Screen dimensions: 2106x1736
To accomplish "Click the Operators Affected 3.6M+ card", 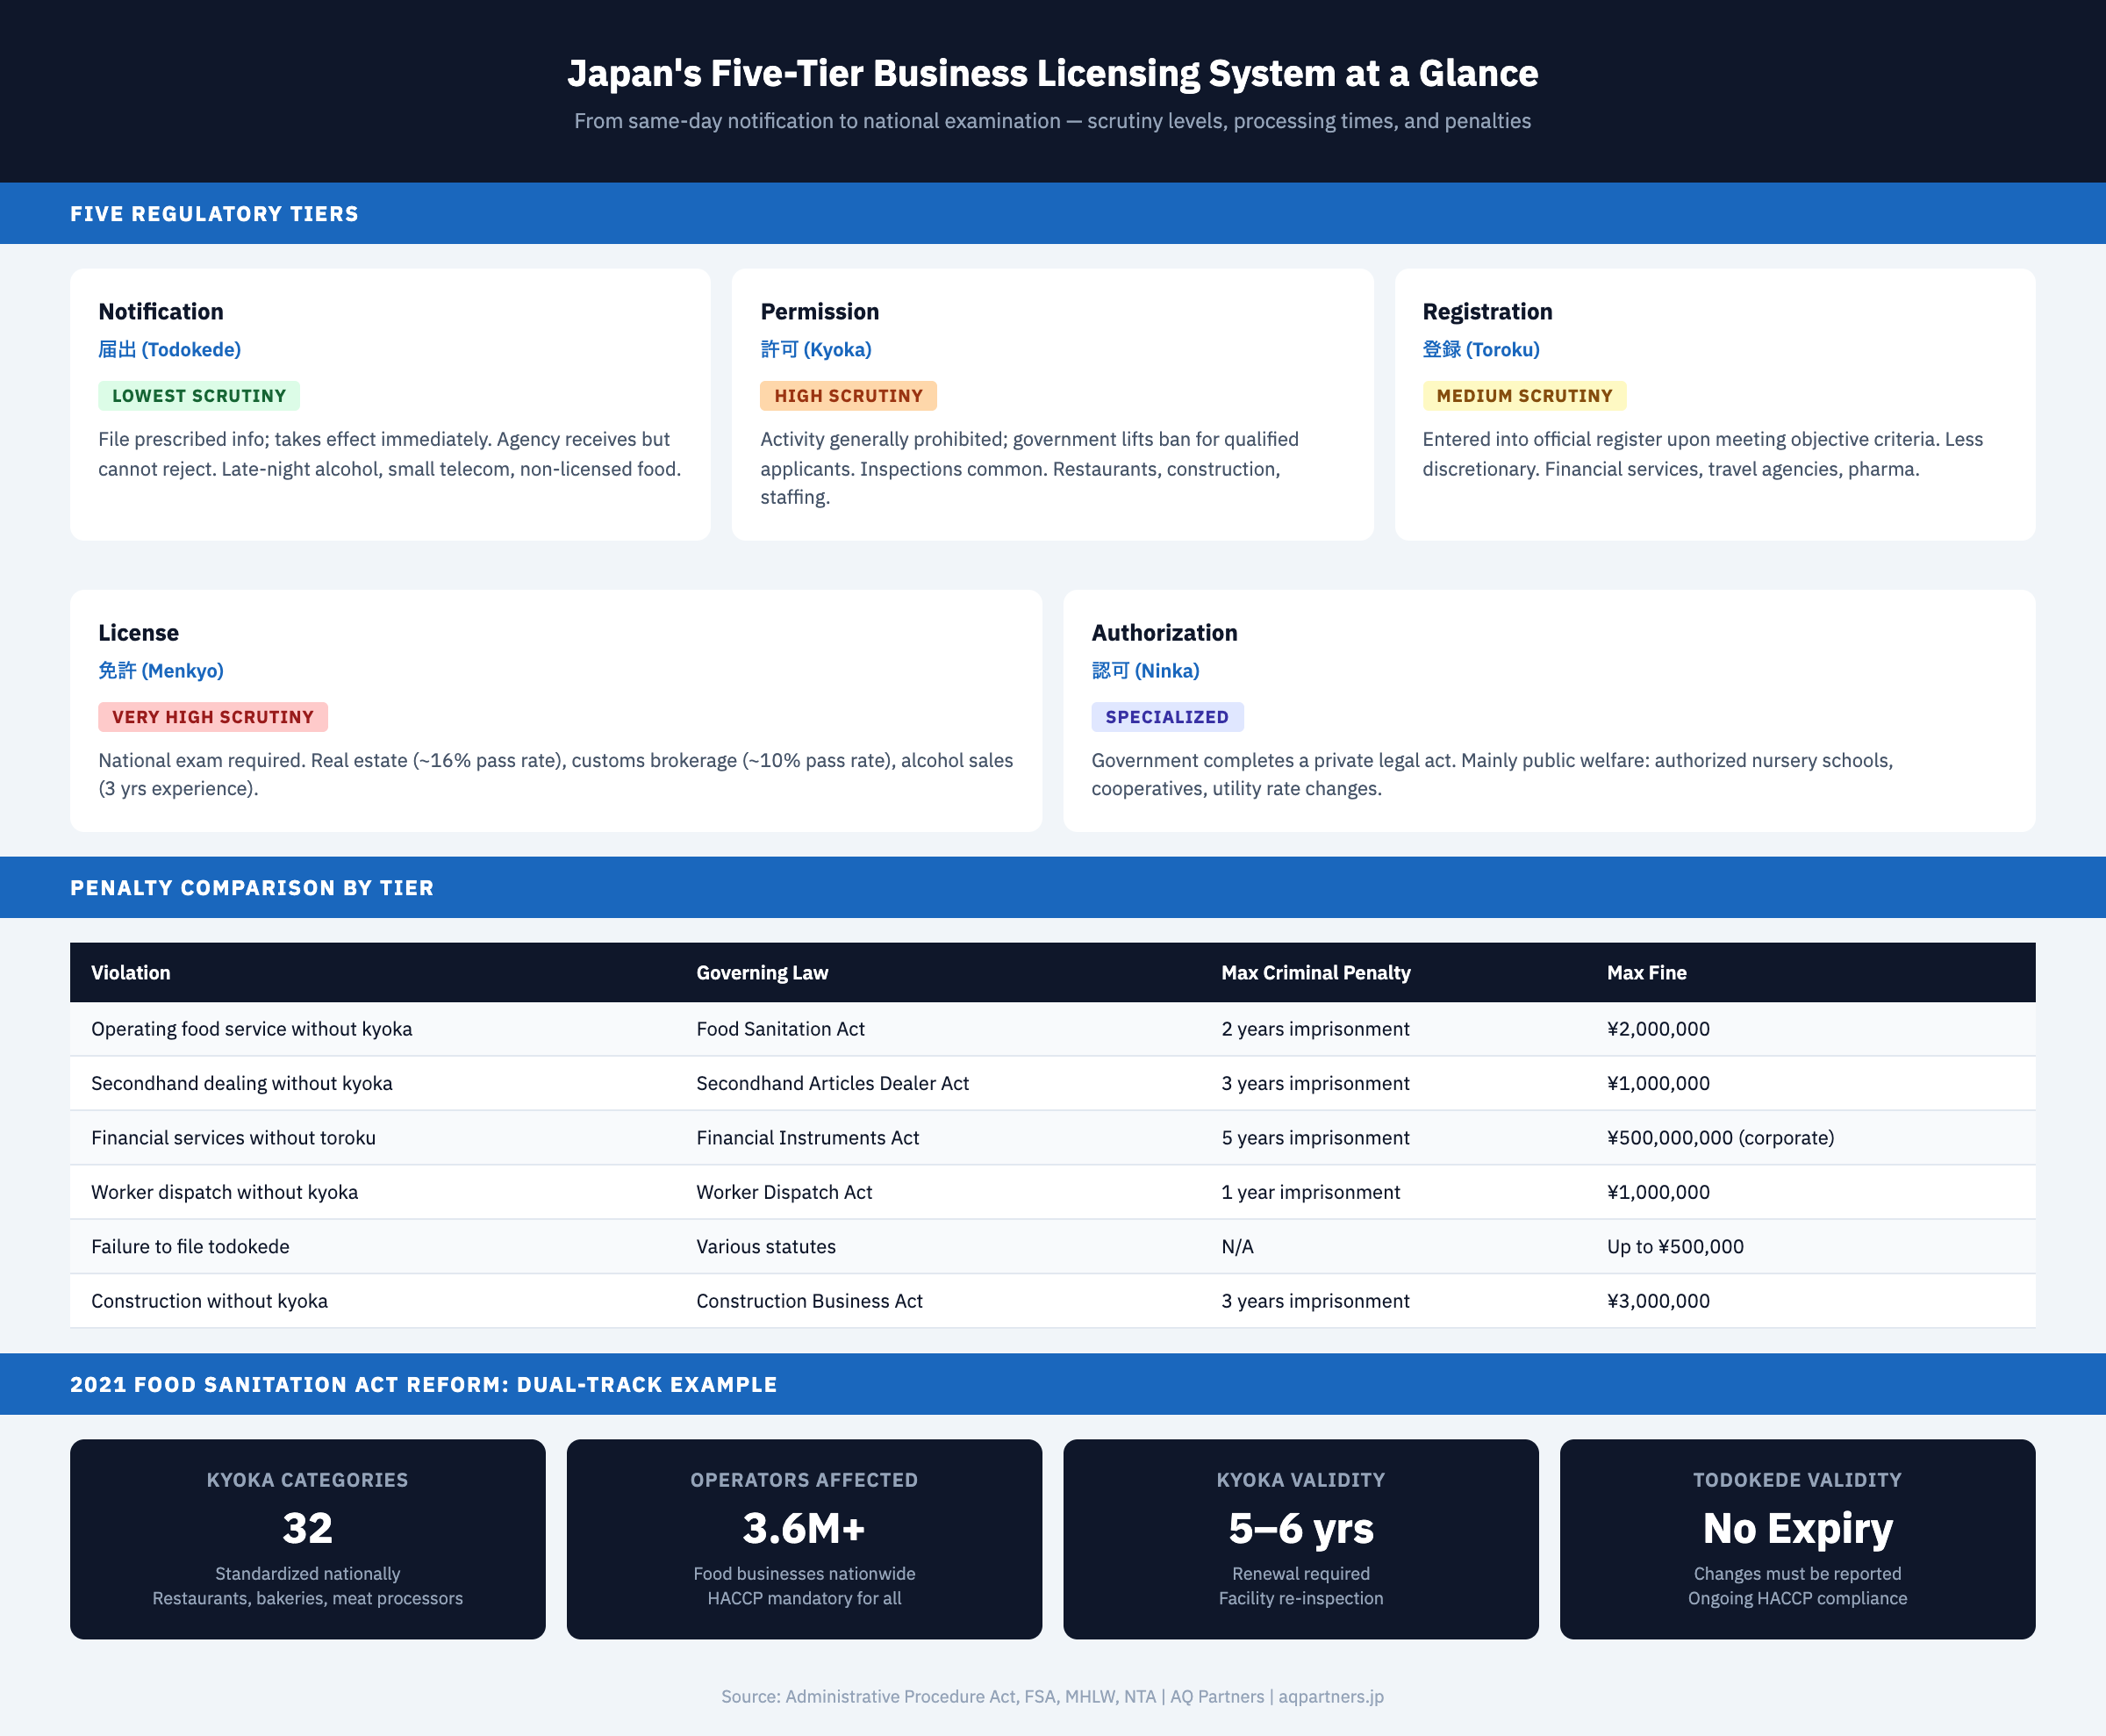I will (x=804, y=1538).
